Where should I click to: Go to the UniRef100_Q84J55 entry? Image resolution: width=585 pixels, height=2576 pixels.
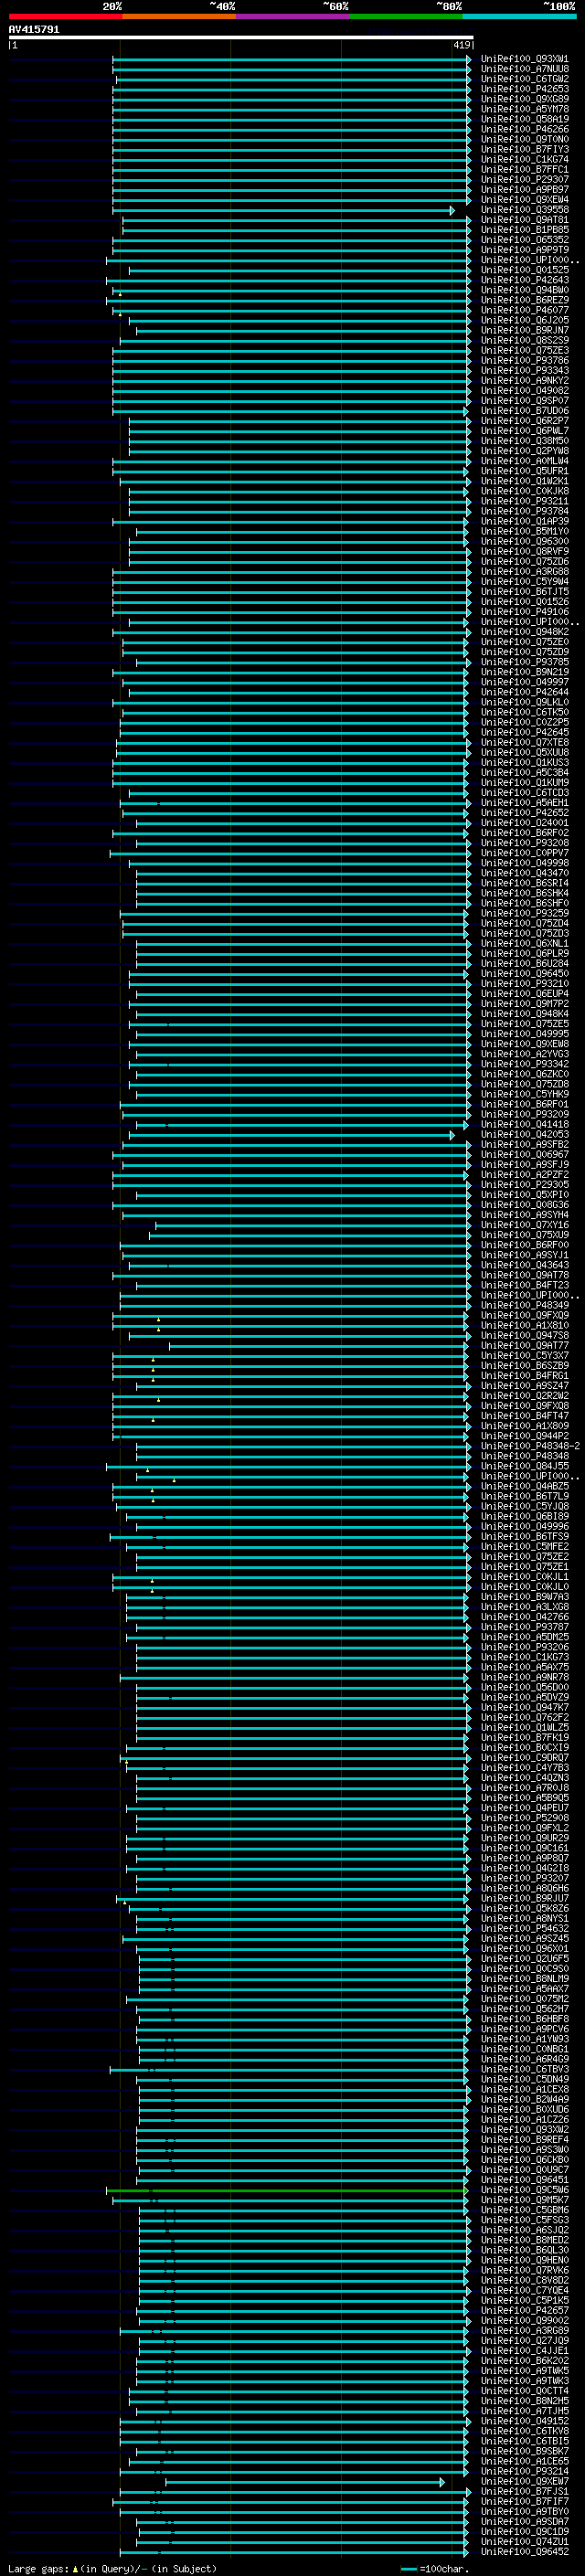pyautogui.click(x=524, y=1465)
